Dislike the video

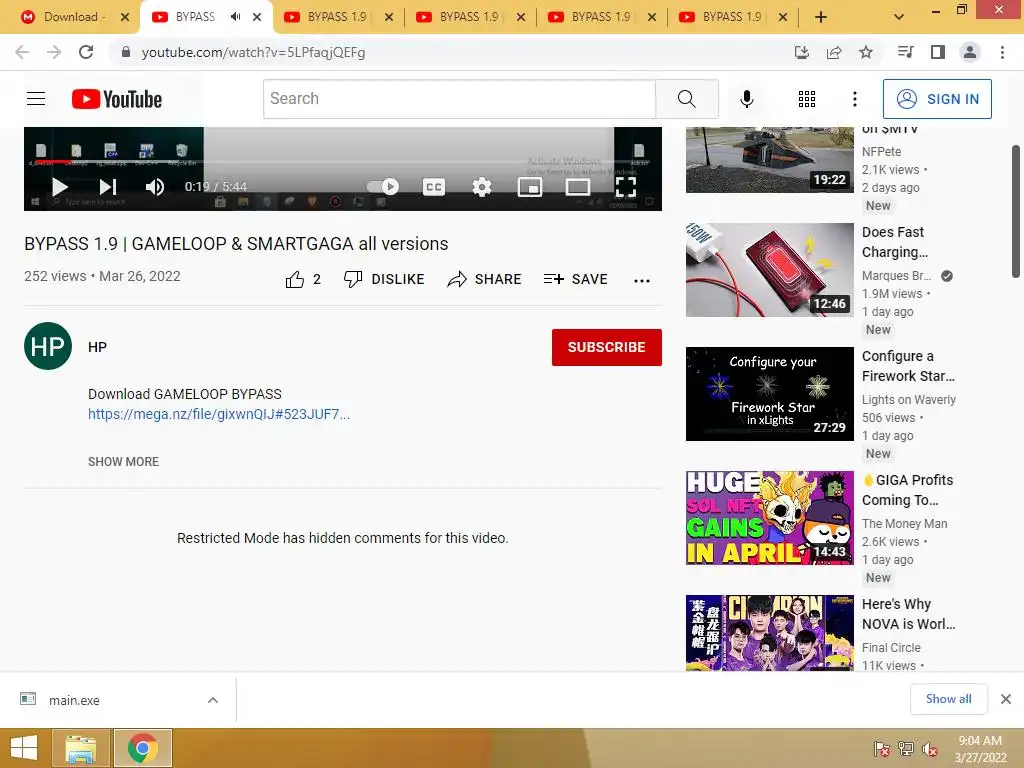click(x=384, y=280)
